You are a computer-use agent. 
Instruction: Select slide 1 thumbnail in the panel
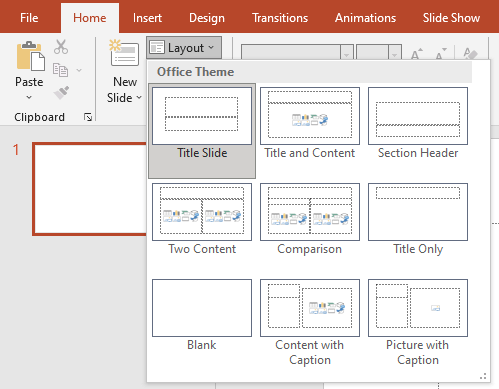[x=89, y=189]
